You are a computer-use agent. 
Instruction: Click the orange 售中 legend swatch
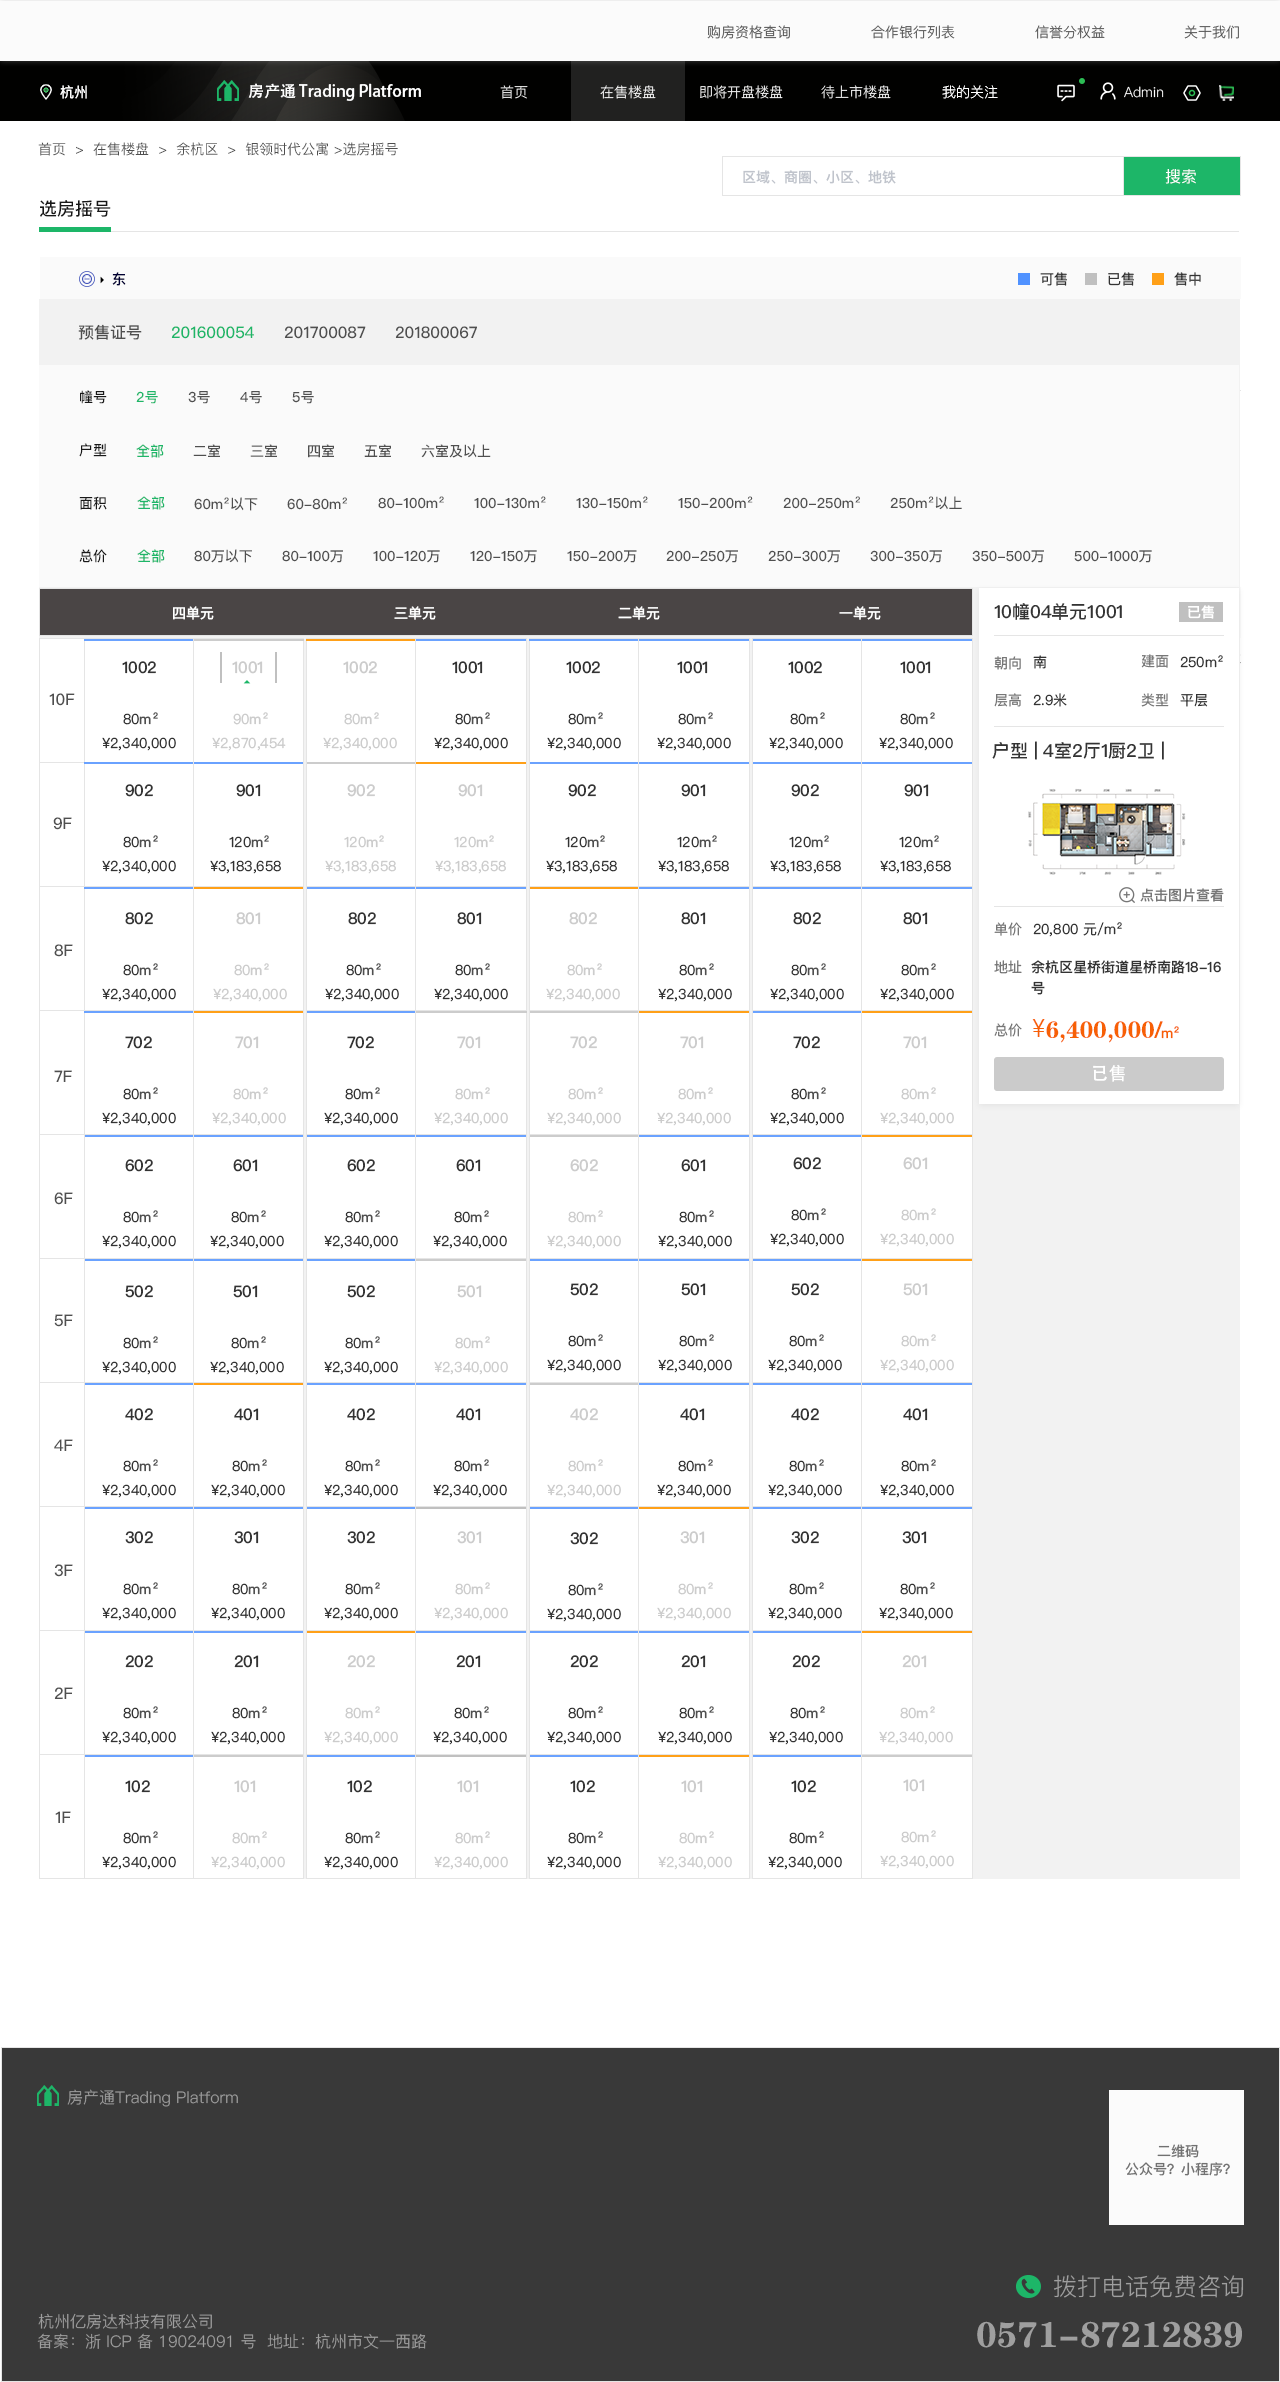pos(1158,279)
